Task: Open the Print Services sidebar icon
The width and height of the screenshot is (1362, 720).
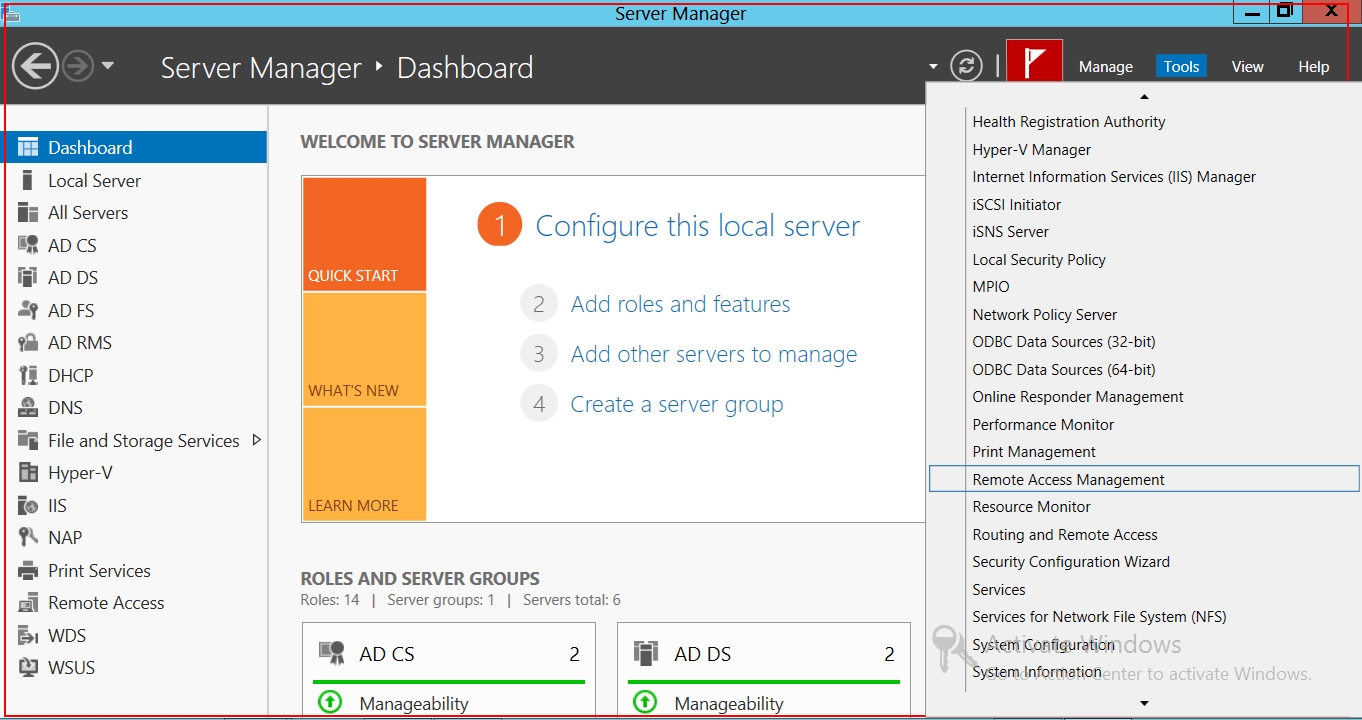Action: coord(28,571)
